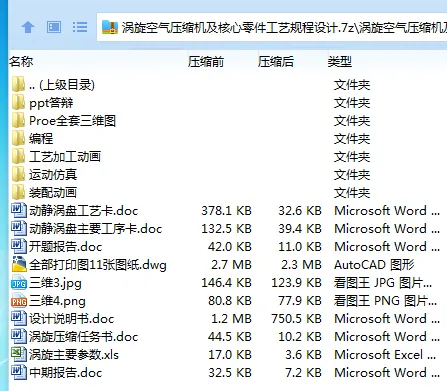Screen dimensions: 447x391
Task: Select the file name 涡旋压缩任务书.doc
Action: [x=83, y=337]
